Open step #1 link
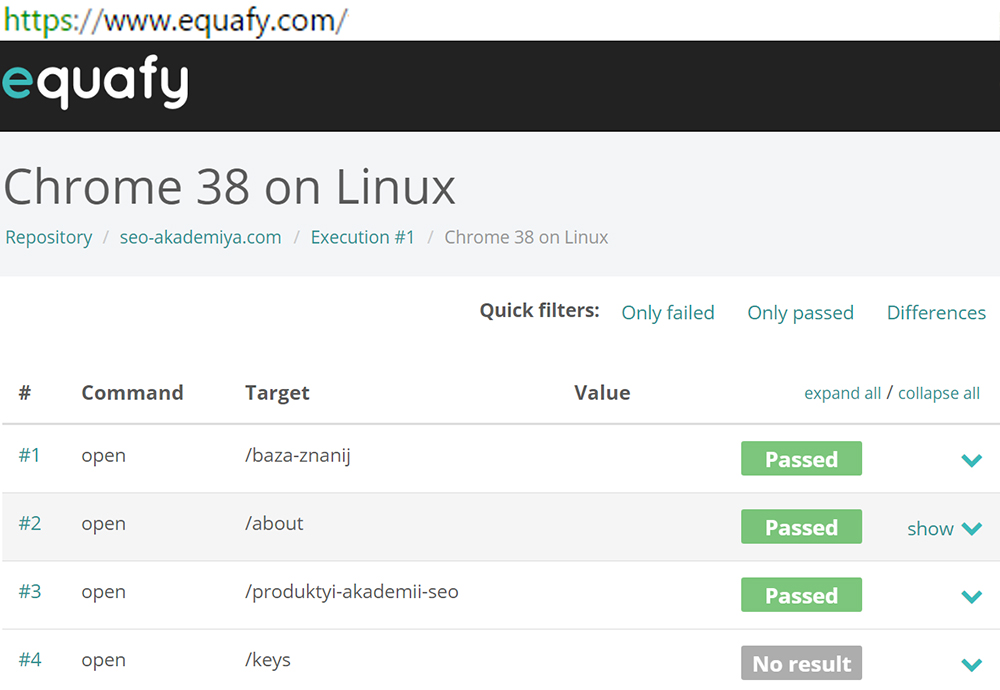 [x=30, y=456]
